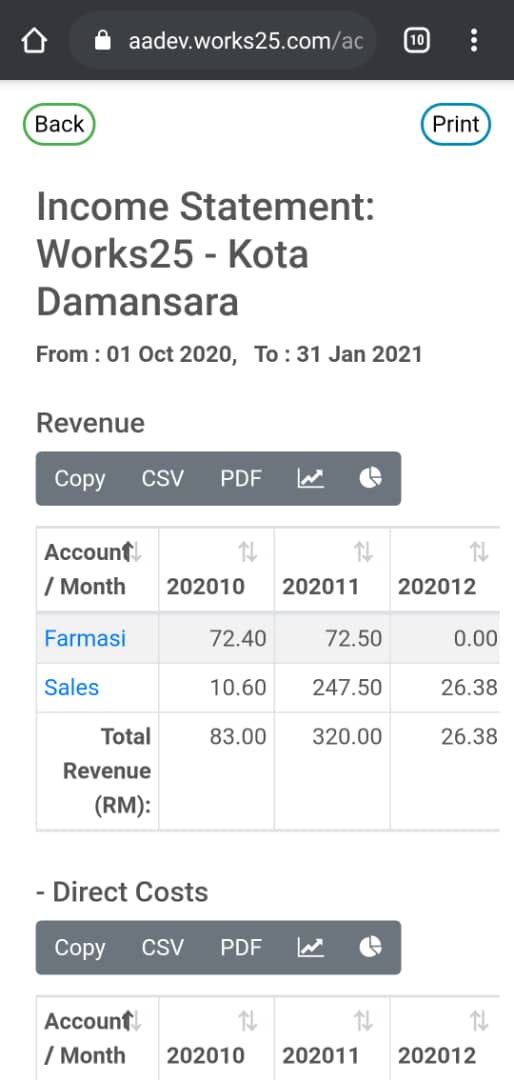Select the From/To date range text
This screenshot has height=1080, width=514.
point(229,354)
